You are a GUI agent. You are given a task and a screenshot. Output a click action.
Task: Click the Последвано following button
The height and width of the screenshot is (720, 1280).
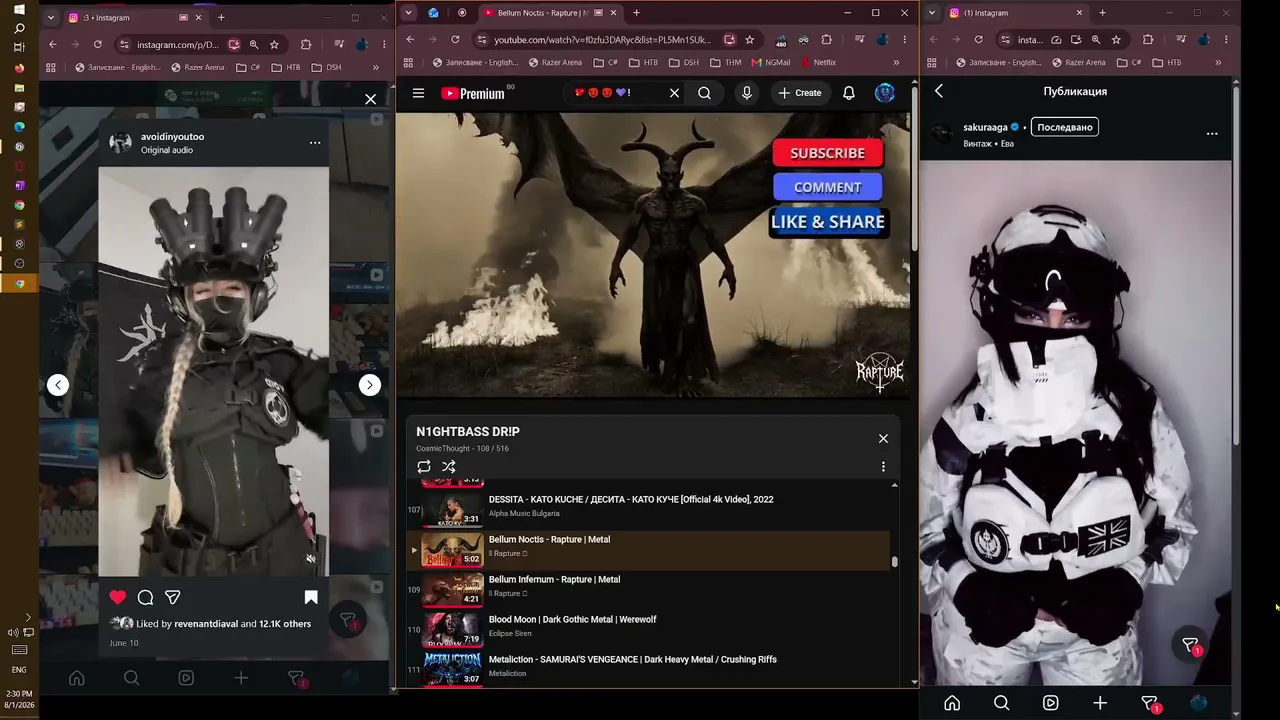tap(1065, 127)
